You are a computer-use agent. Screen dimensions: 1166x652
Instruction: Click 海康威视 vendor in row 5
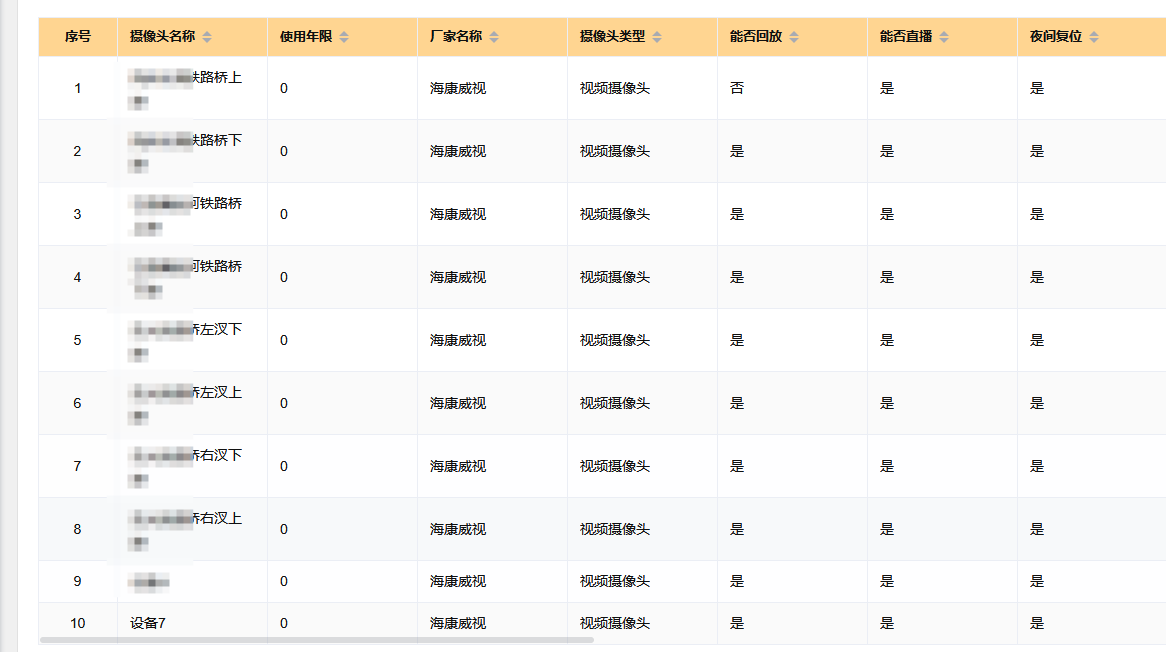pyautogui.click(x=458, y=340)
